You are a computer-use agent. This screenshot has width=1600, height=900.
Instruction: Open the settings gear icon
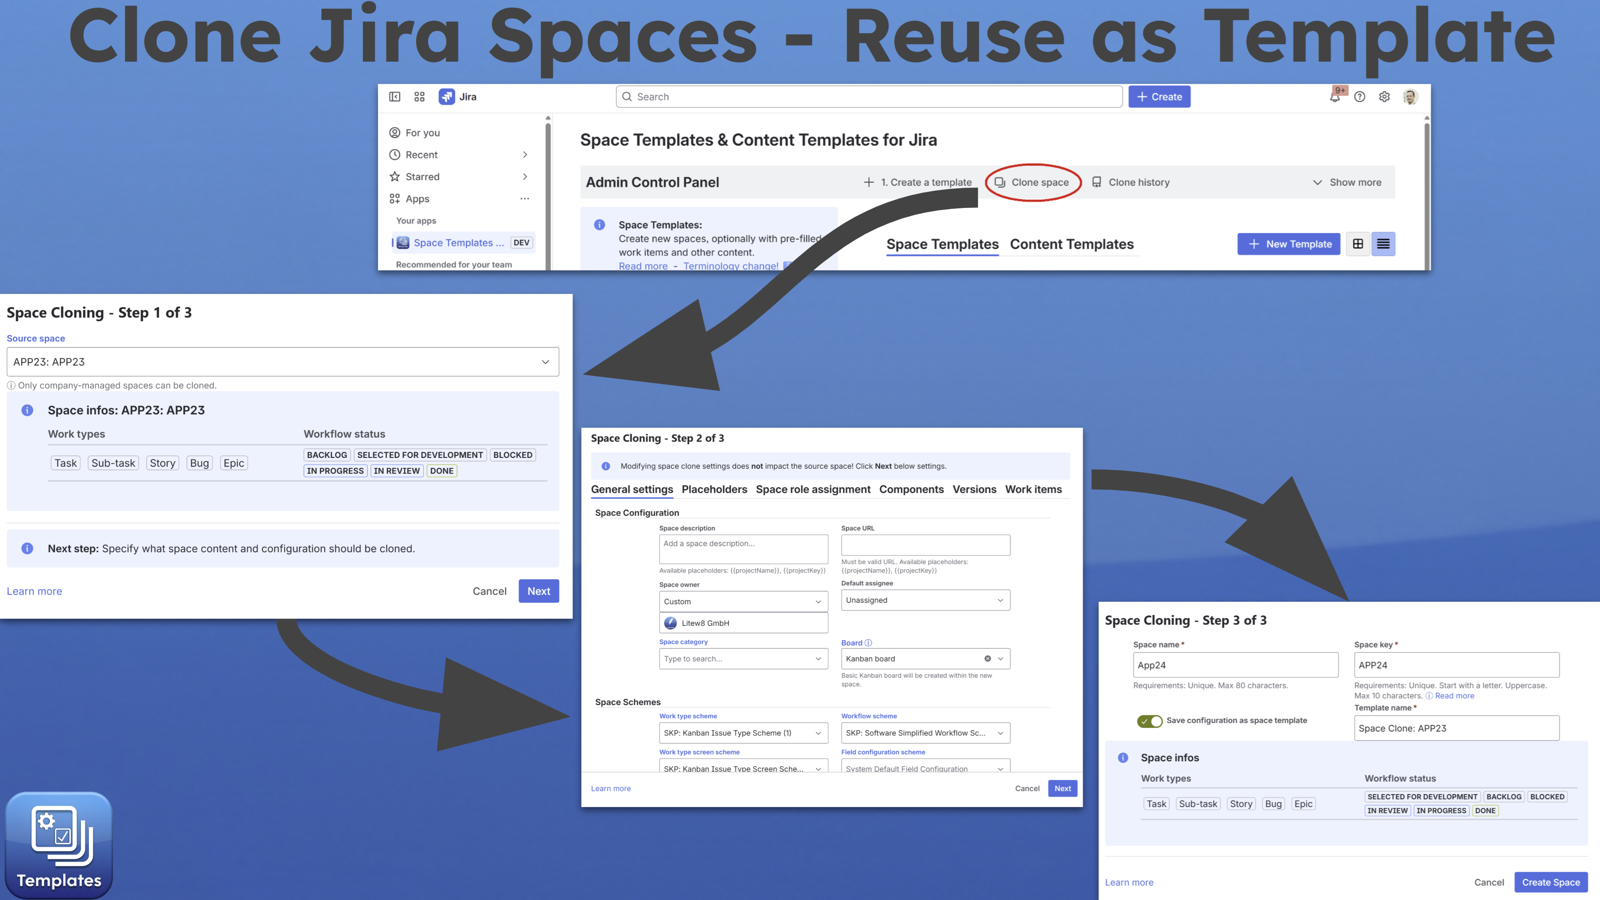point(1384,96)
